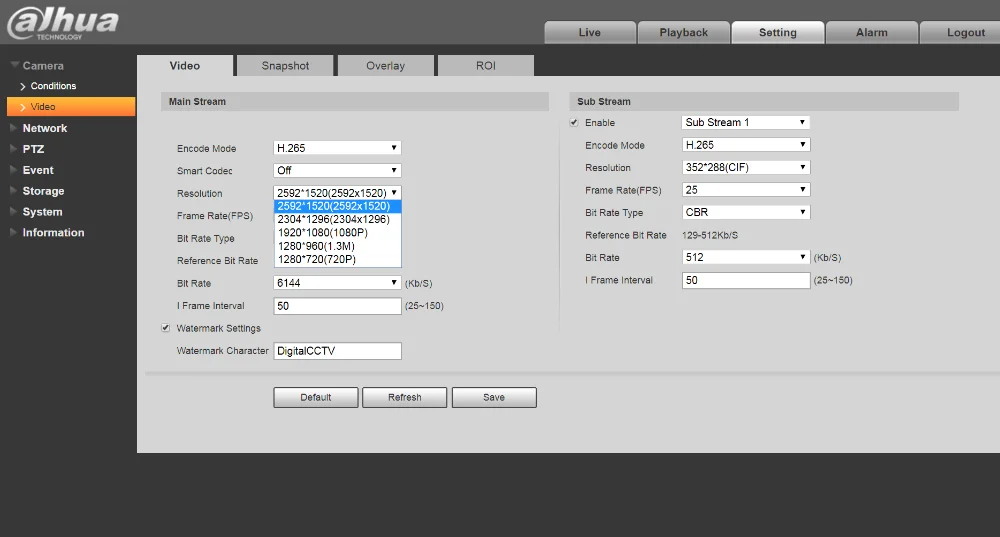
Task: Select Video item in the sidebar
Action: (71, 107)
